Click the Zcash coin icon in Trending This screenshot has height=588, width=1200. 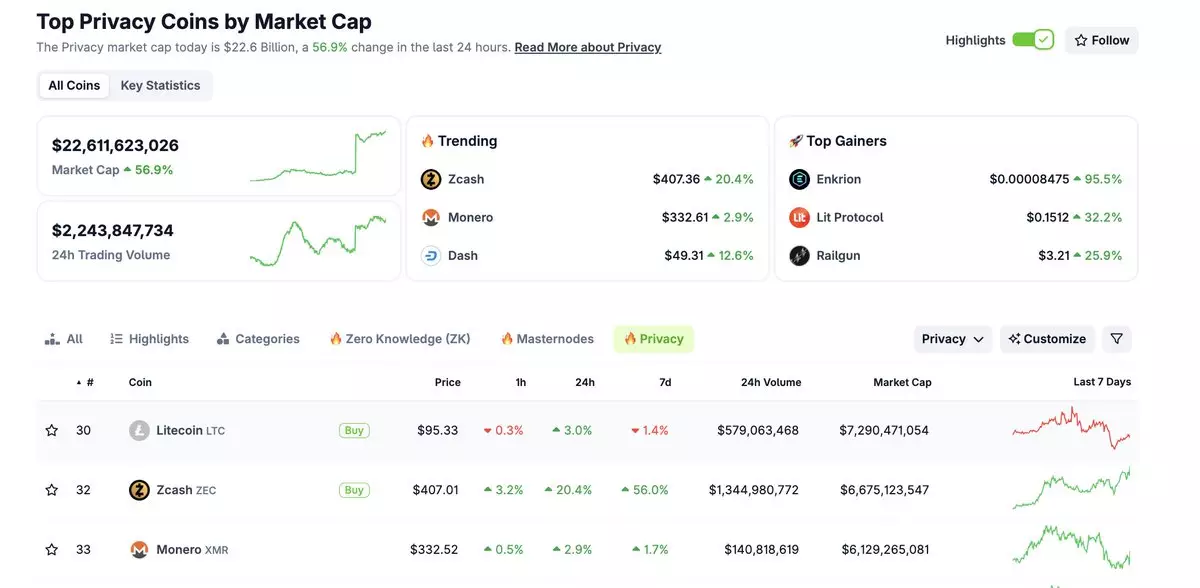point(431,179)
